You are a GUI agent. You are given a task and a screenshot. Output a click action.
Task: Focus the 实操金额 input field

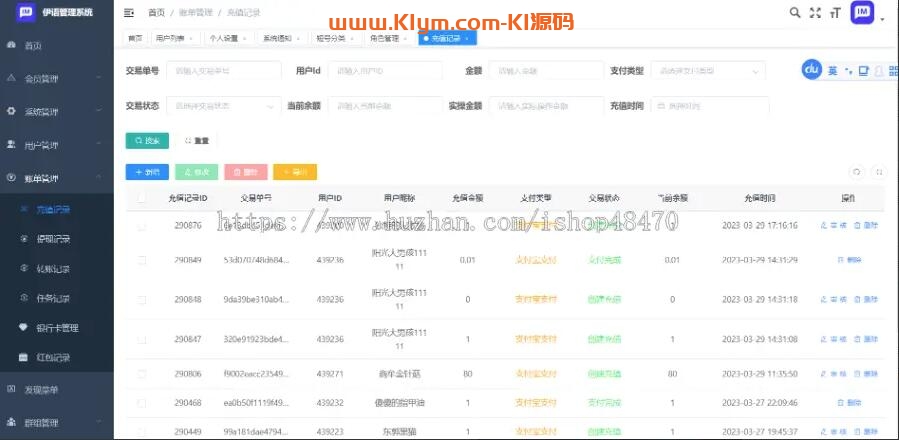(546, 106)
